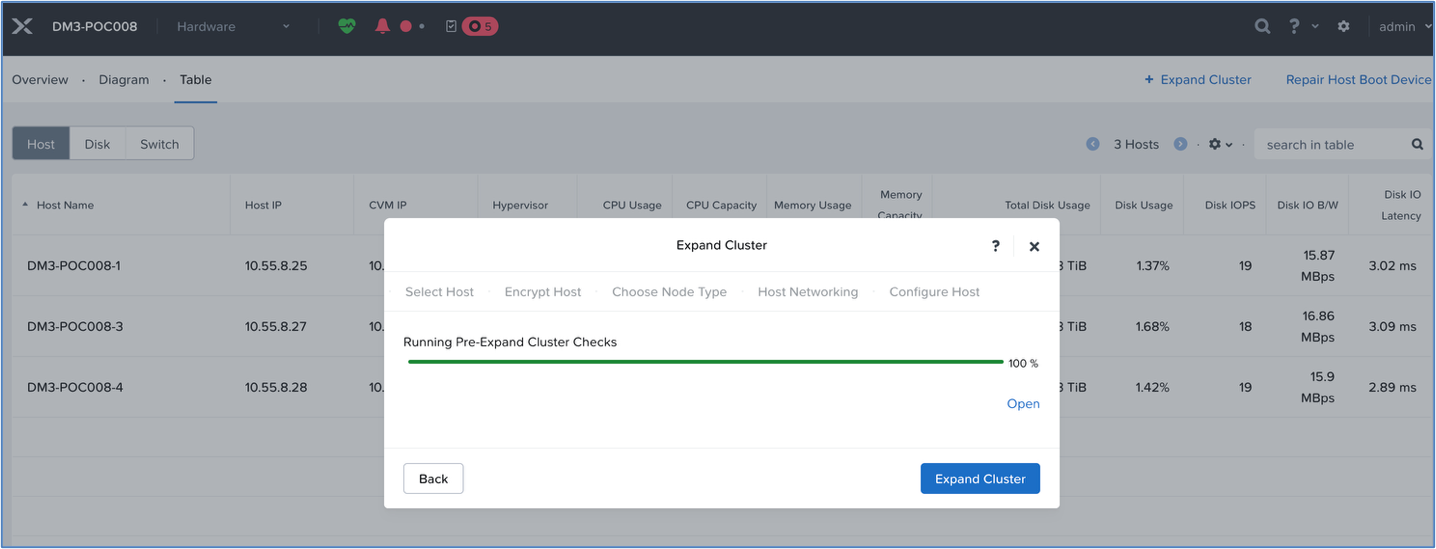Viewport: 1436px width, 549px height.
Task: Switch to the Diagram tab
Action: (x=124, y=80)
